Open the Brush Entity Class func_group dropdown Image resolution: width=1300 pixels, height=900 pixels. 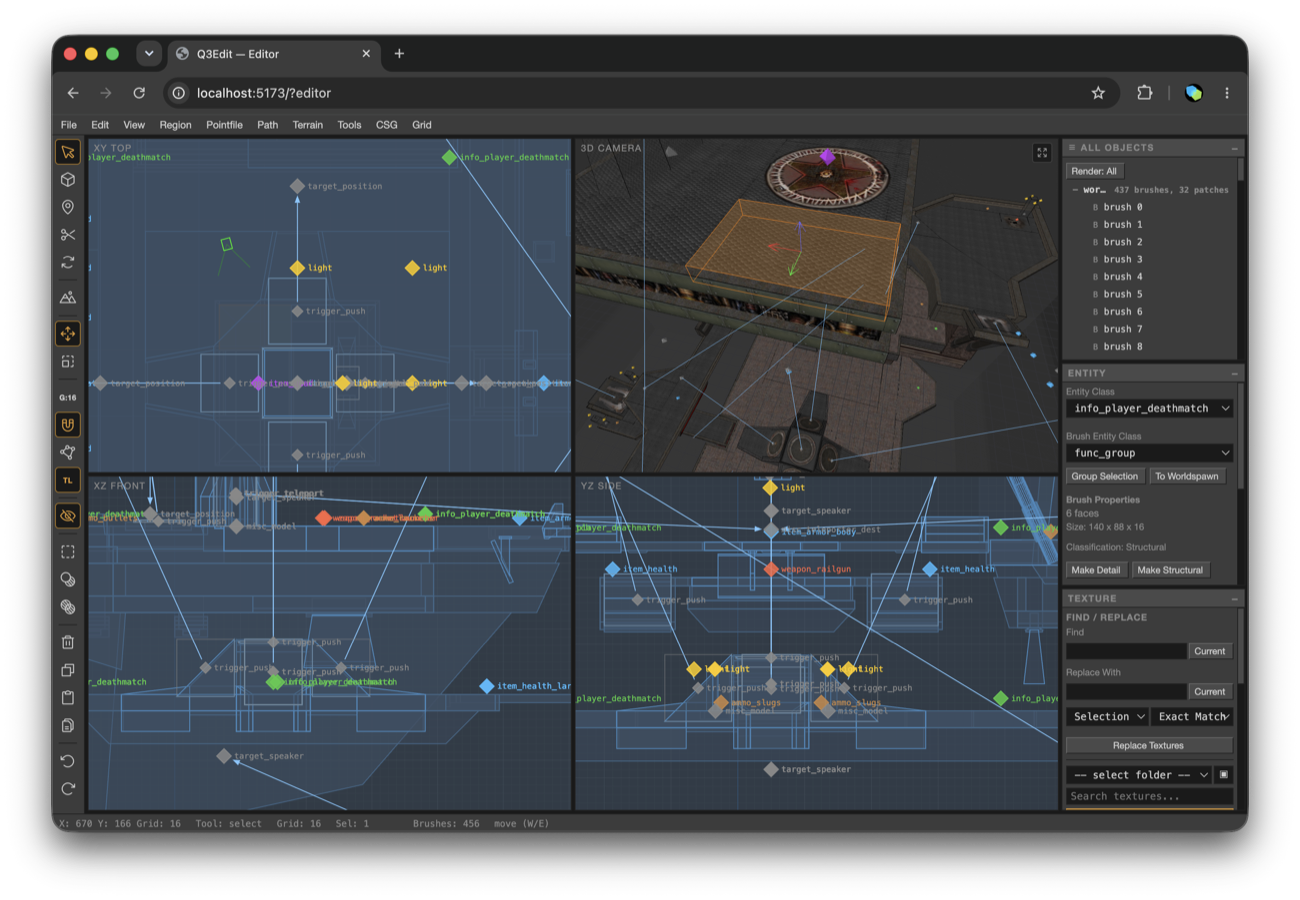(1149, 453)
